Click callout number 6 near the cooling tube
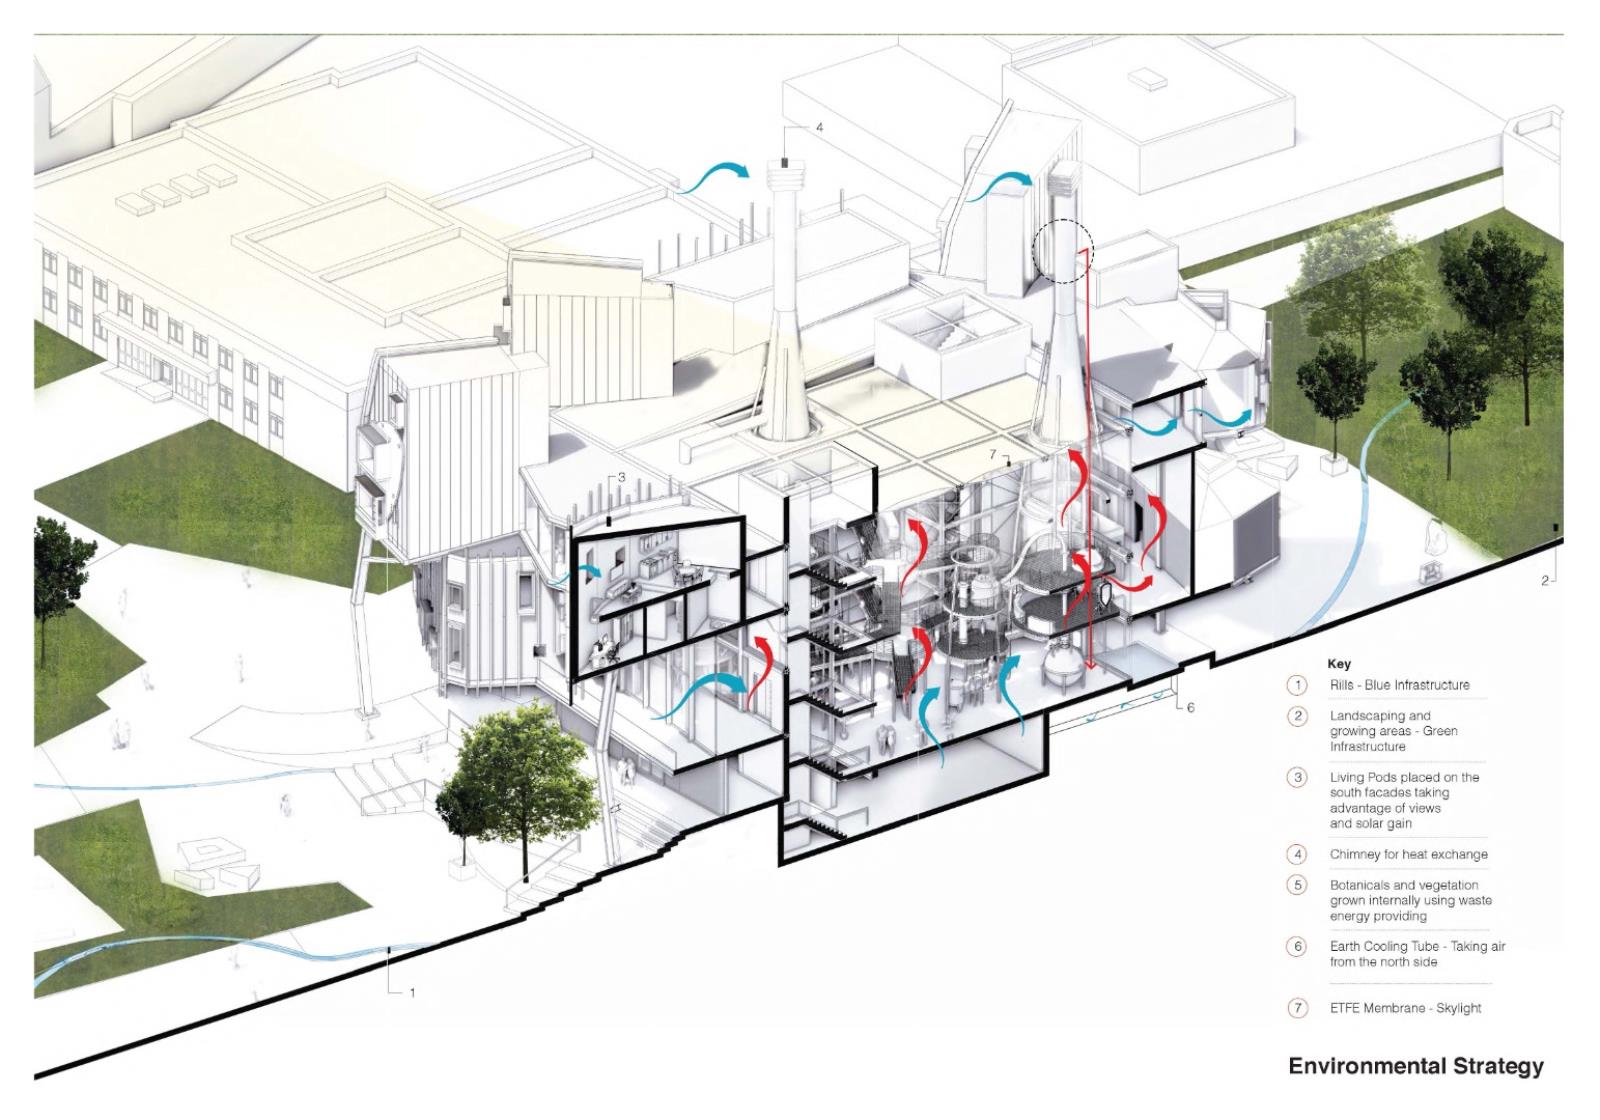The width and height of the screenshot is (1600, 1120). (1190, 708)
